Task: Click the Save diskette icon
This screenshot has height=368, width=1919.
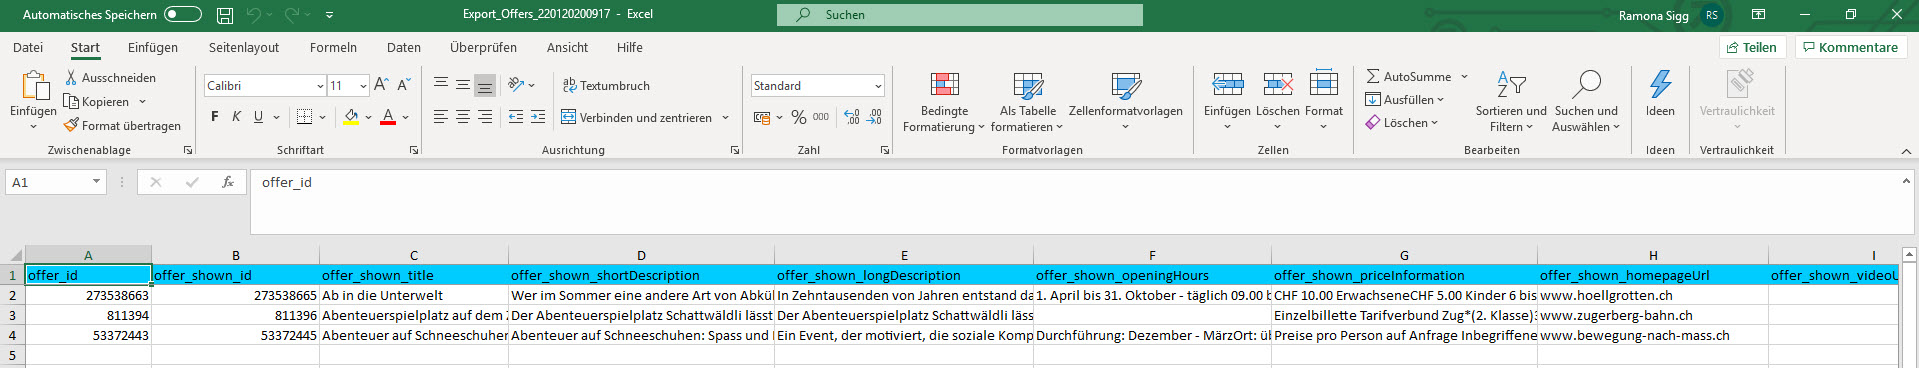Action: click(x=225, y=15)
